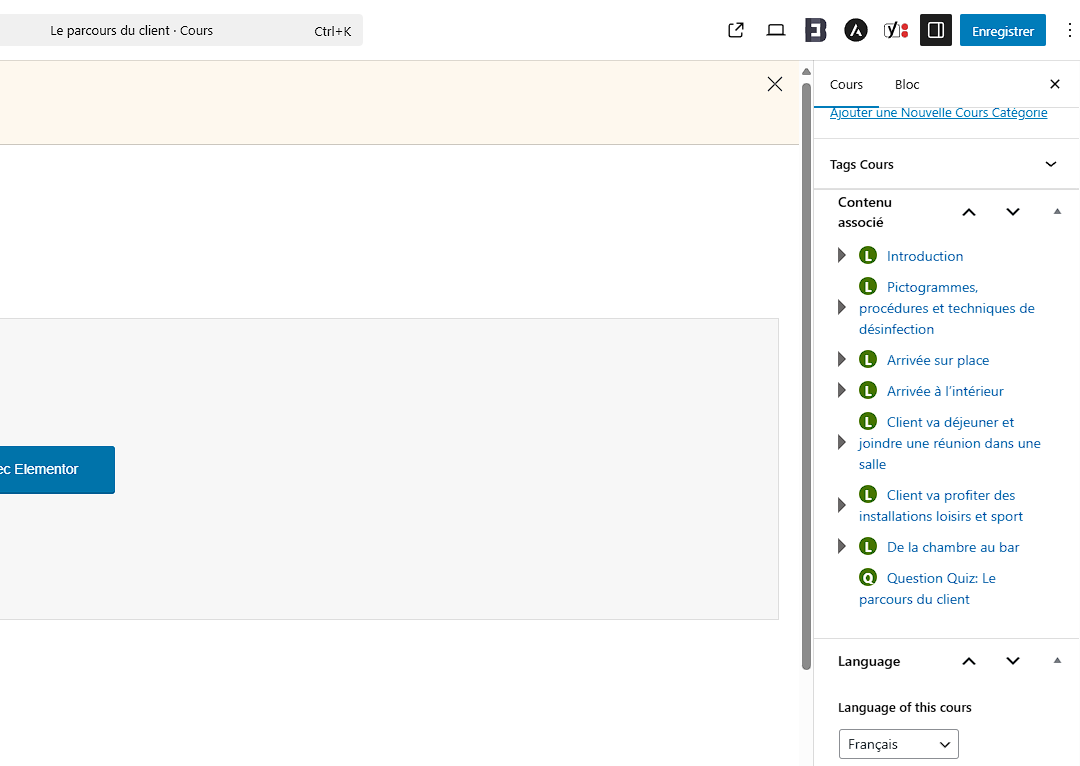The width and height of the screenshot is (1080, 766).
Task: Open the Français language dropdown
Action: [x=898, y=744]
